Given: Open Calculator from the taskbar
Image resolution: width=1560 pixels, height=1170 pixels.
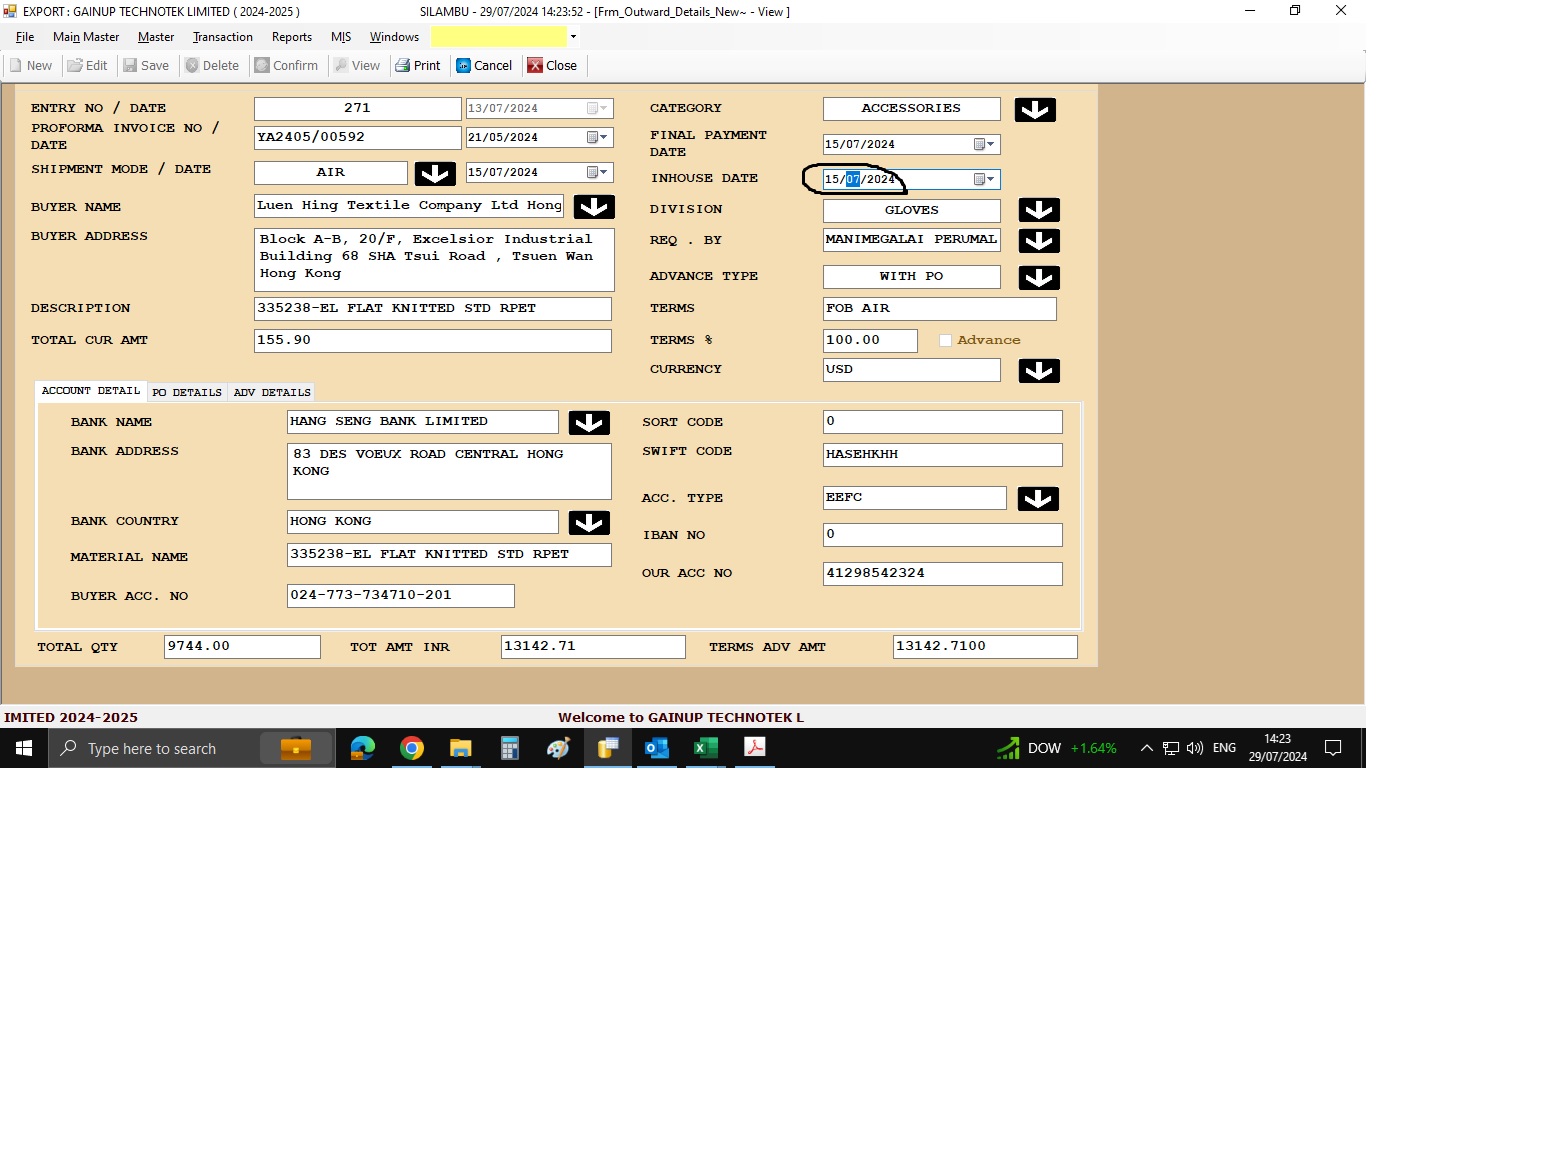Looking at the screenshot, I should [510, 748].
